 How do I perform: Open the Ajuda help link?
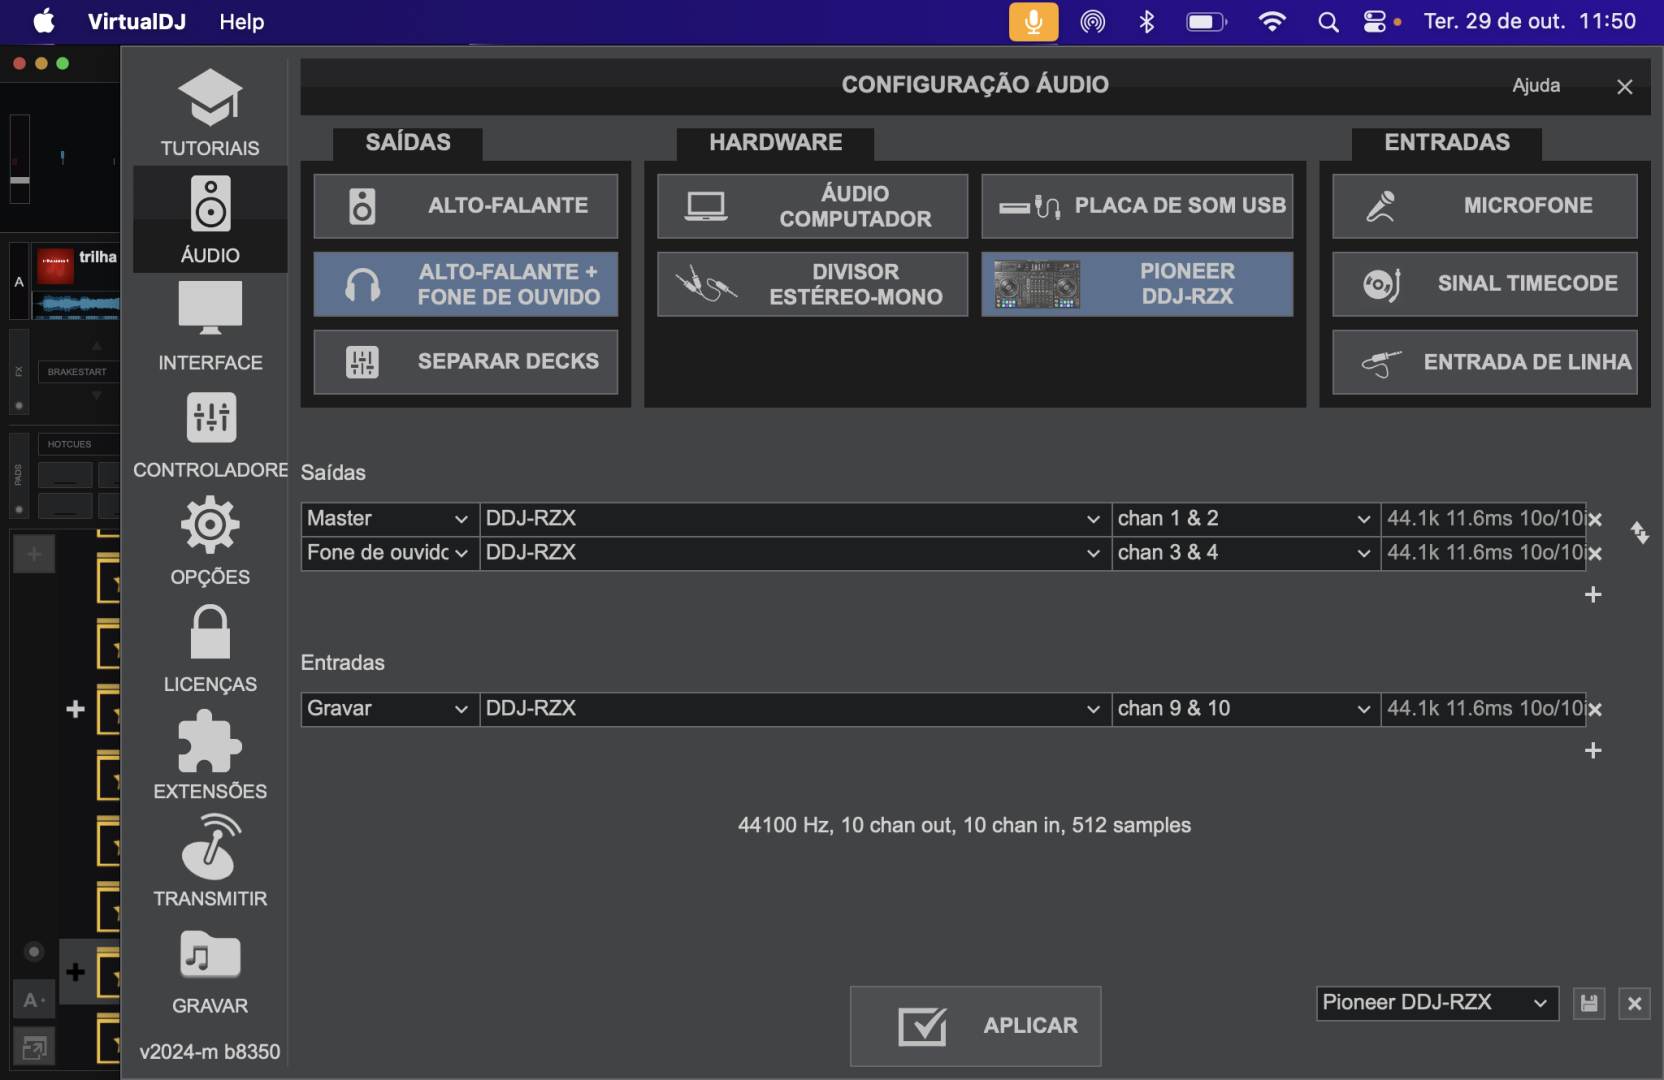coord(1536,86)
